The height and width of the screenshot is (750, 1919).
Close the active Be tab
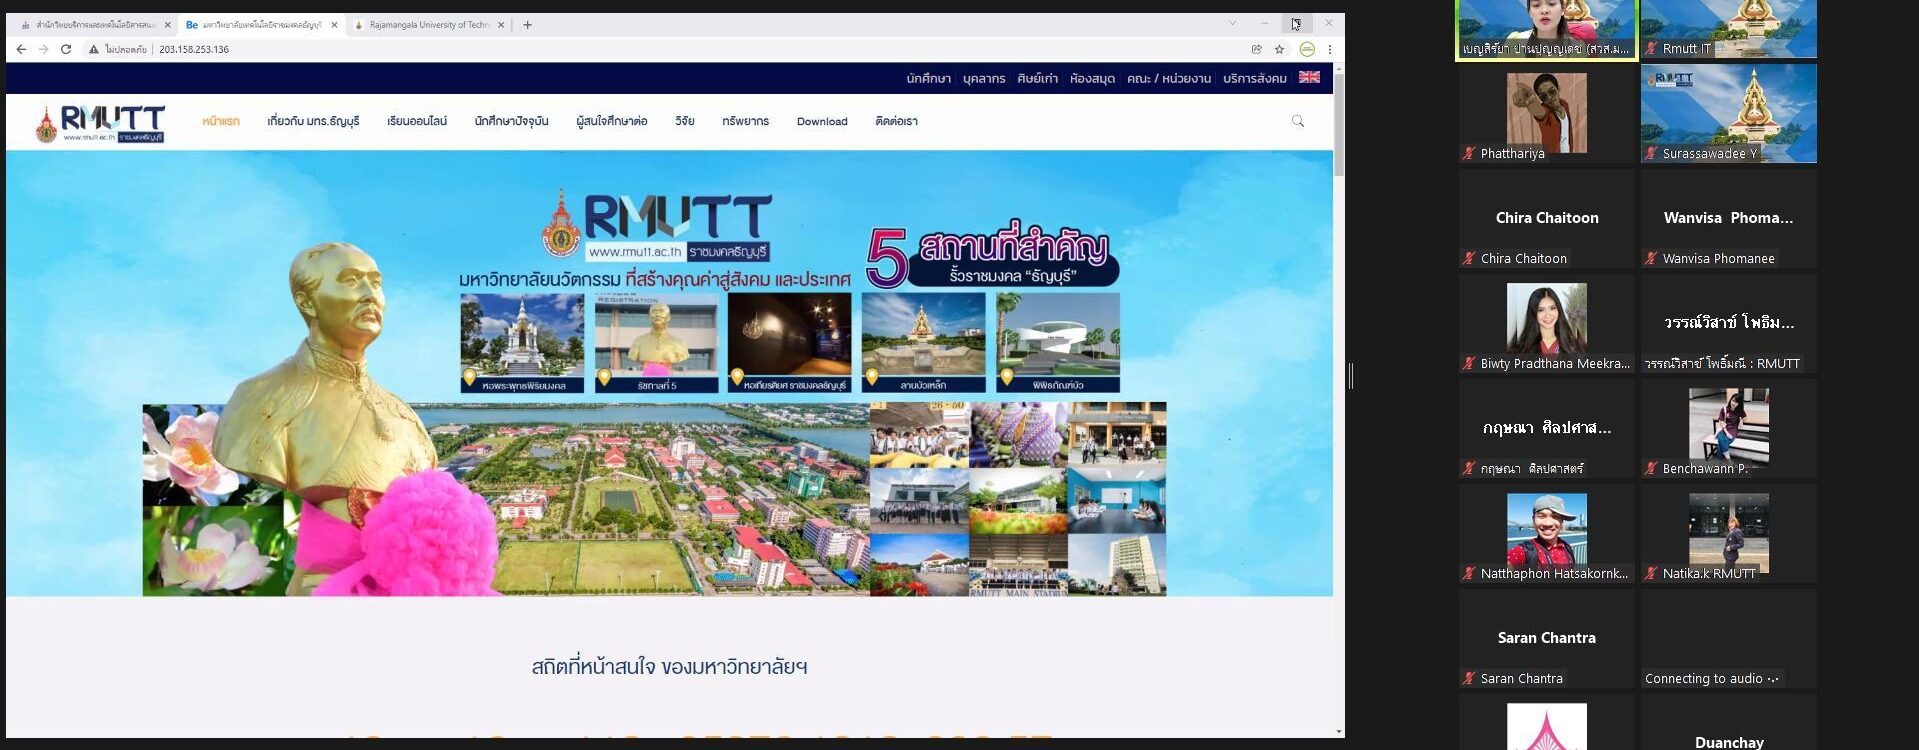333,25
